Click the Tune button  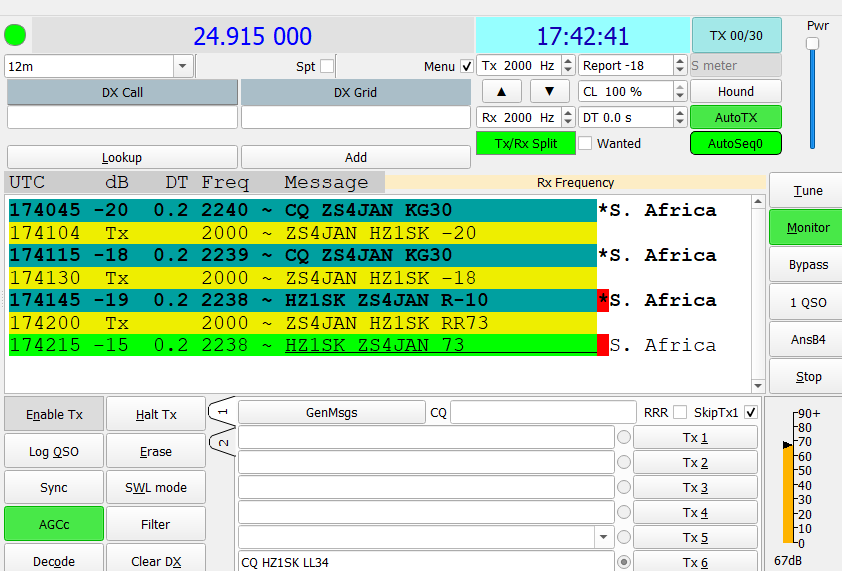[x=808, y=191]
